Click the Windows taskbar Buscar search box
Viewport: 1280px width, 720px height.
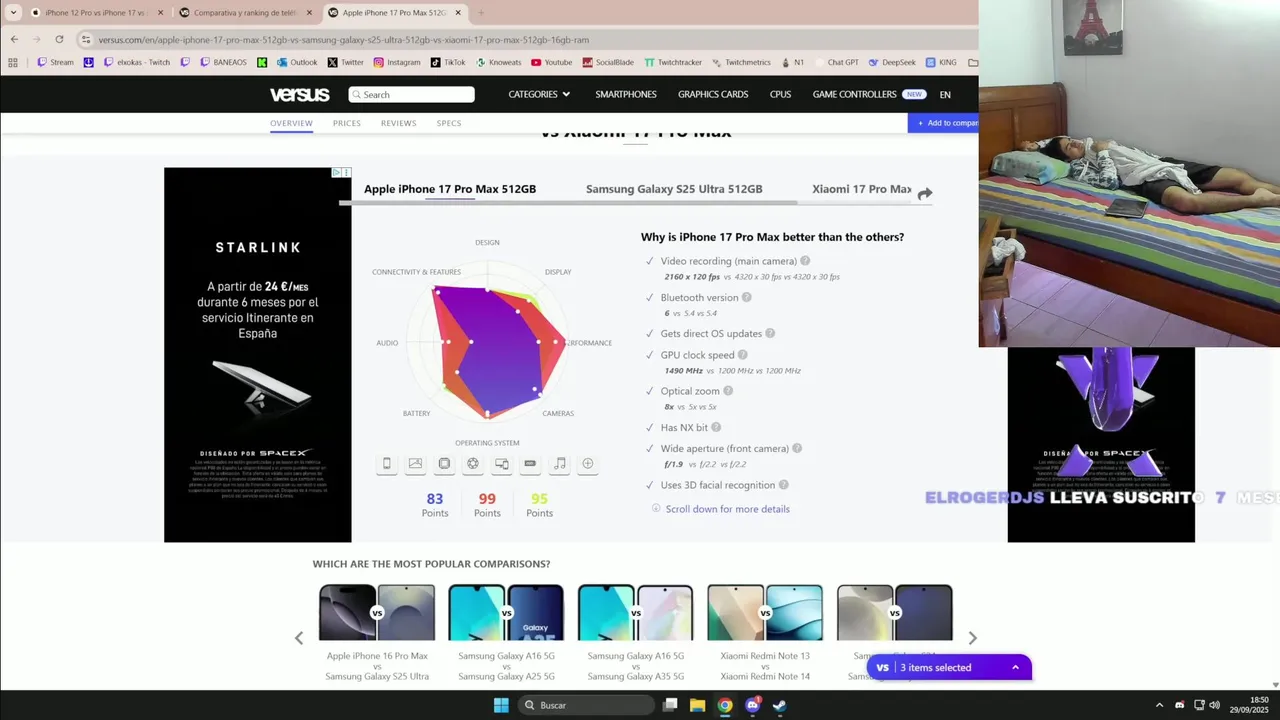[x=584, y=705]
